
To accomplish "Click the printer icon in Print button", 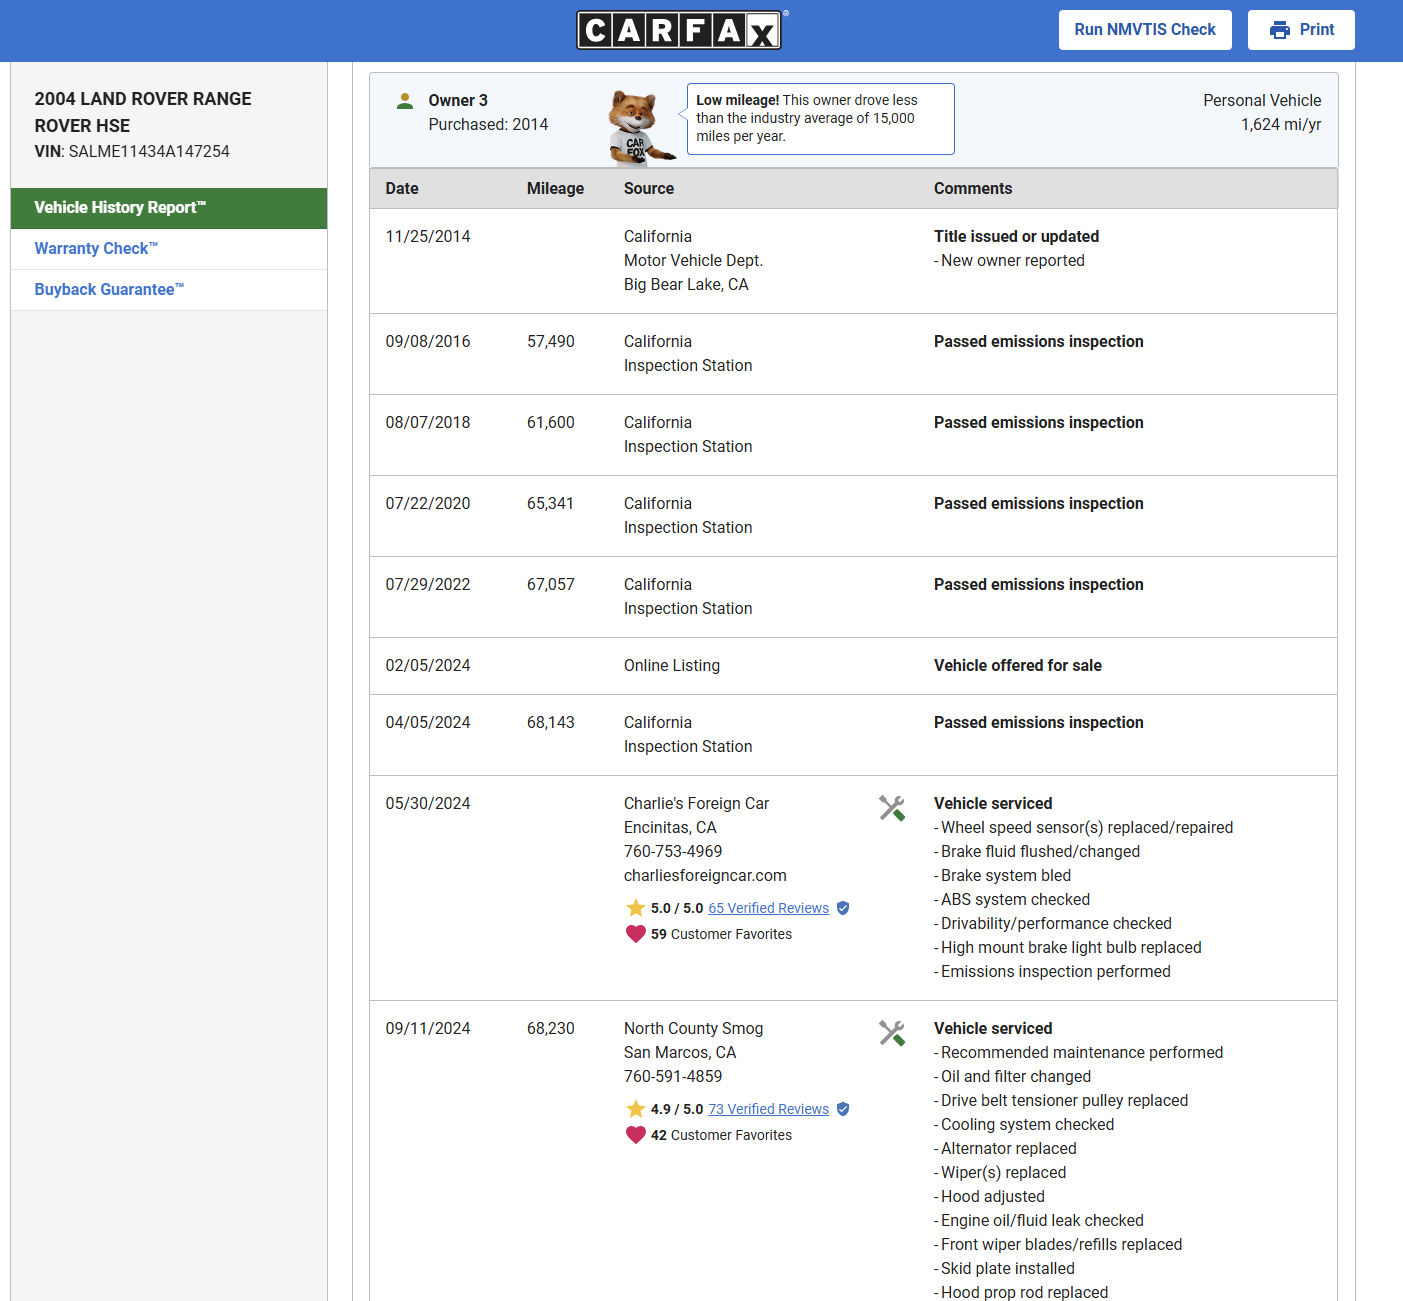I will 1279,30.
